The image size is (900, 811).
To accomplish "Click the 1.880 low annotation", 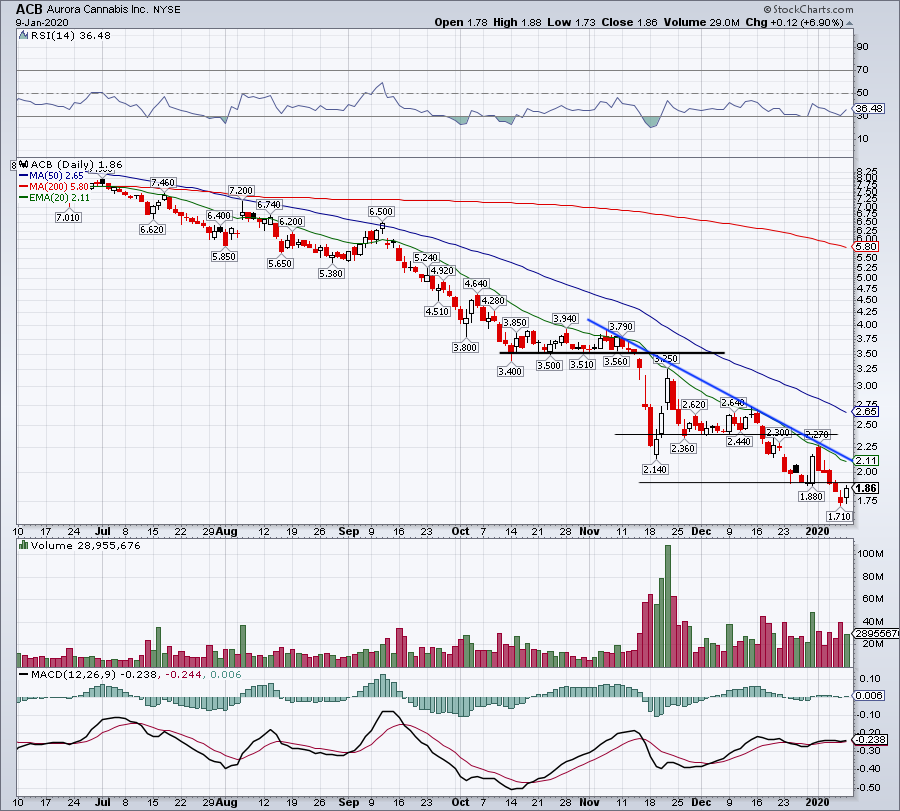I will click(812, 496).
